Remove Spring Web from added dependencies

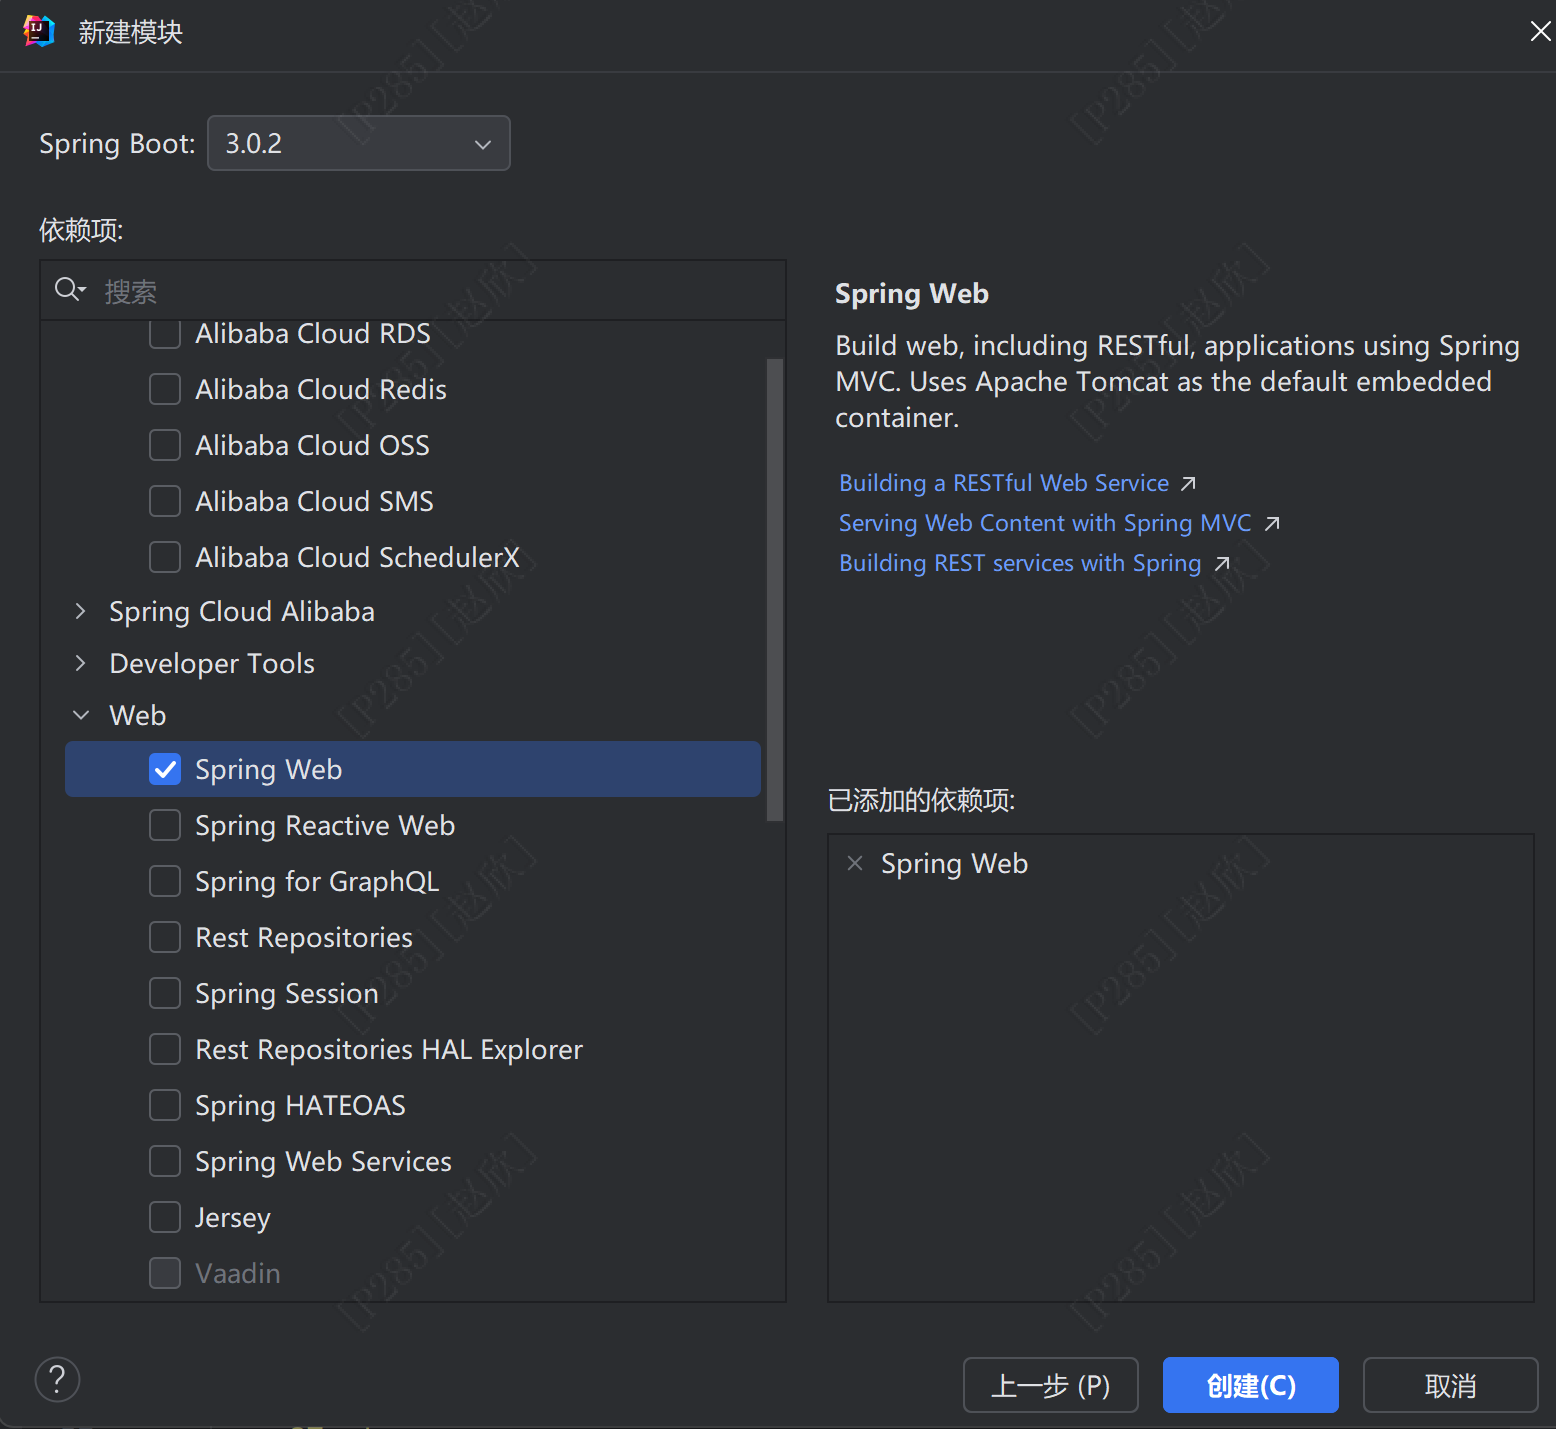(x=855, y=863)
